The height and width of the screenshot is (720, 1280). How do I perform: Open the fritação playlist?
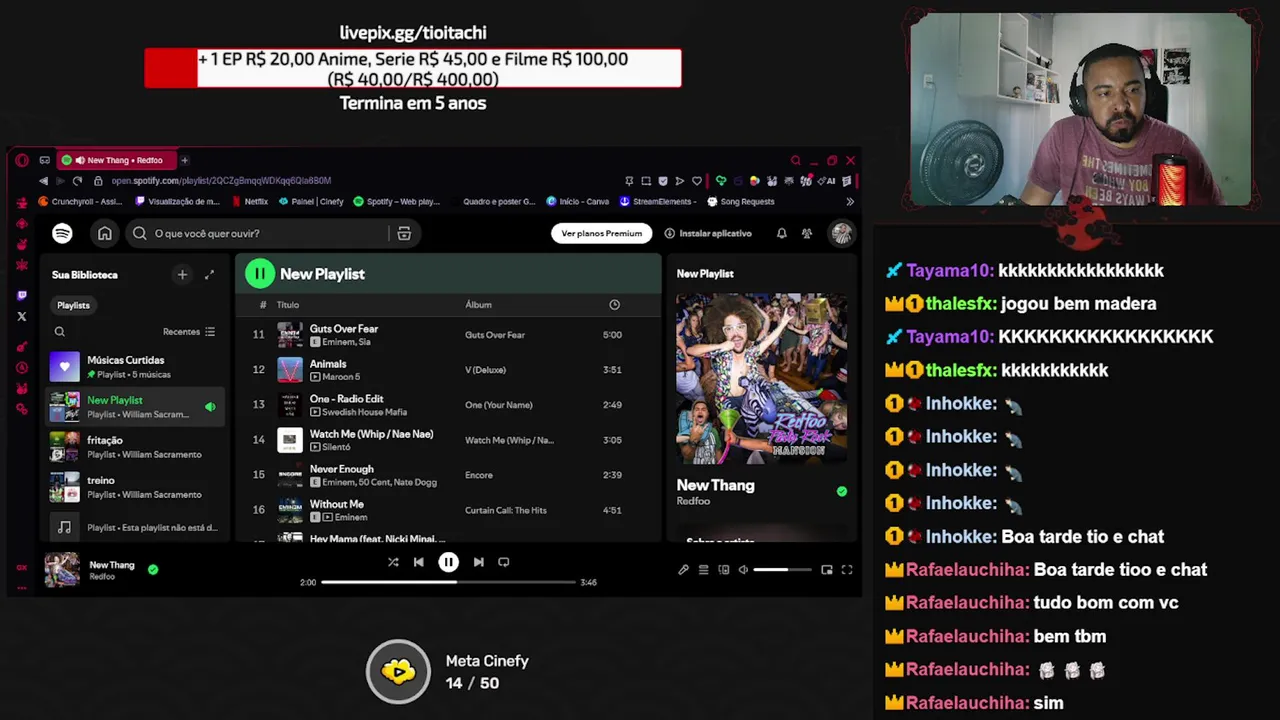point(135,447)
